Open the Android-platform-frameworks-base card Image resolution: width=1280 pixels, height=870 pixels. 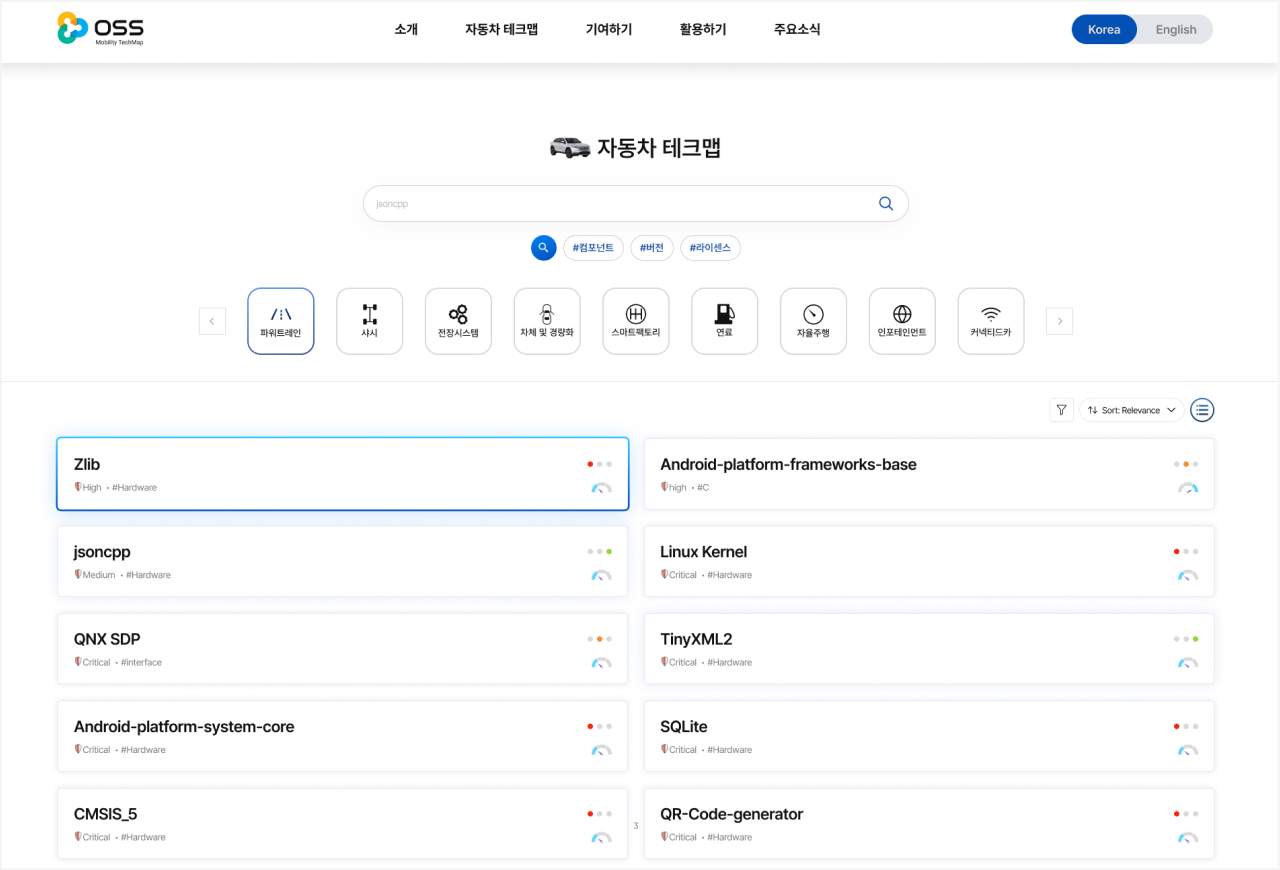[x=929, y=474]
